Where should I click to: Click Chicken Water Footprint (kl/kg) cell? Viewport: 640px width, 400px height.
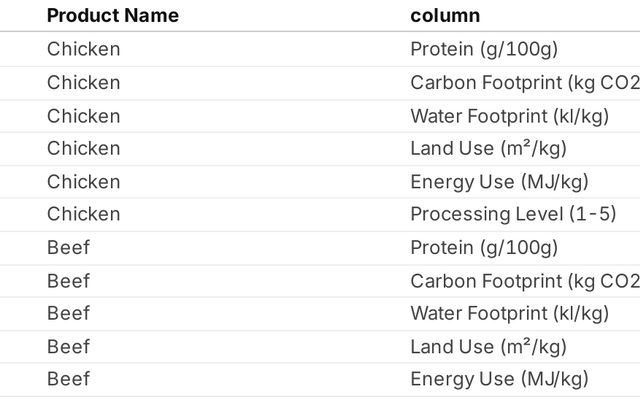point(510,116)
